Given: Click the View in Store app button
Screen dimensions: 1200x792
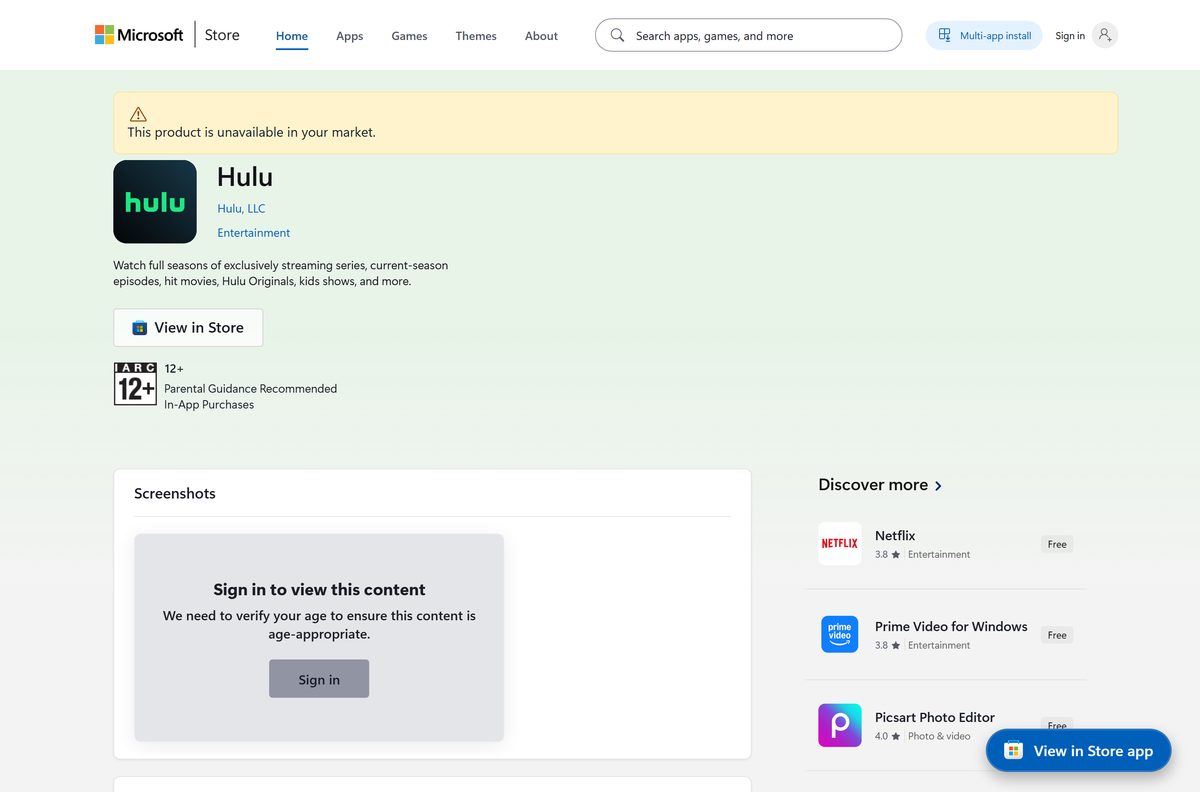Looking at the screenshot, I should pos(1078,751).
